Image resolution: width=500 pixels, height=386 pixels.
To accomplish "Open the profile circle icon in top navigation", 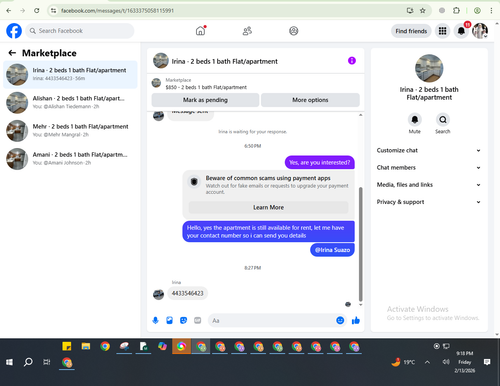I will click(293, 31).
